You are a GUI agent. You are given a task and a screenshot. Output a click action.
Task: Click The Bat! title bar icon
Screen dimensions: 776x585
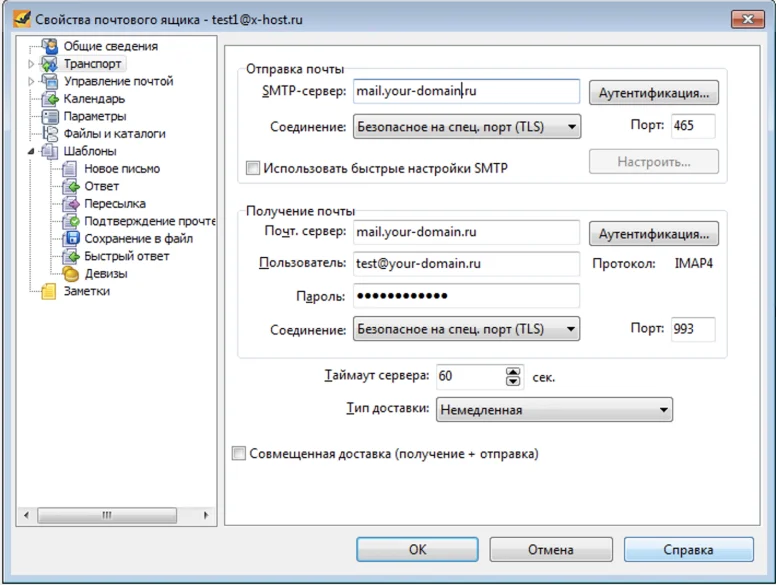point(22,19)
